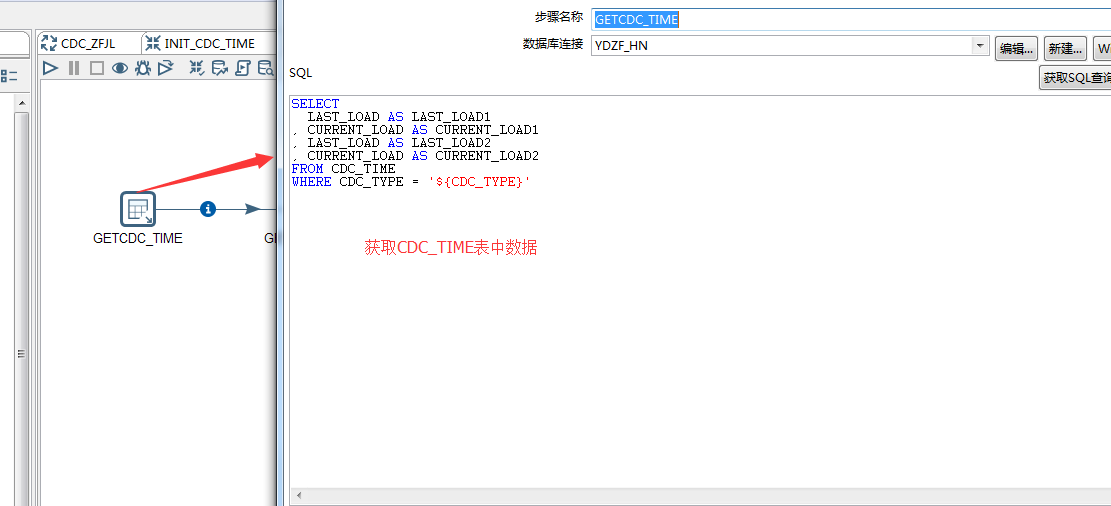Switch to the INIT_CDC_TIME tab
The height and width of the screenshot is (506, 1111).
(209, 43)
